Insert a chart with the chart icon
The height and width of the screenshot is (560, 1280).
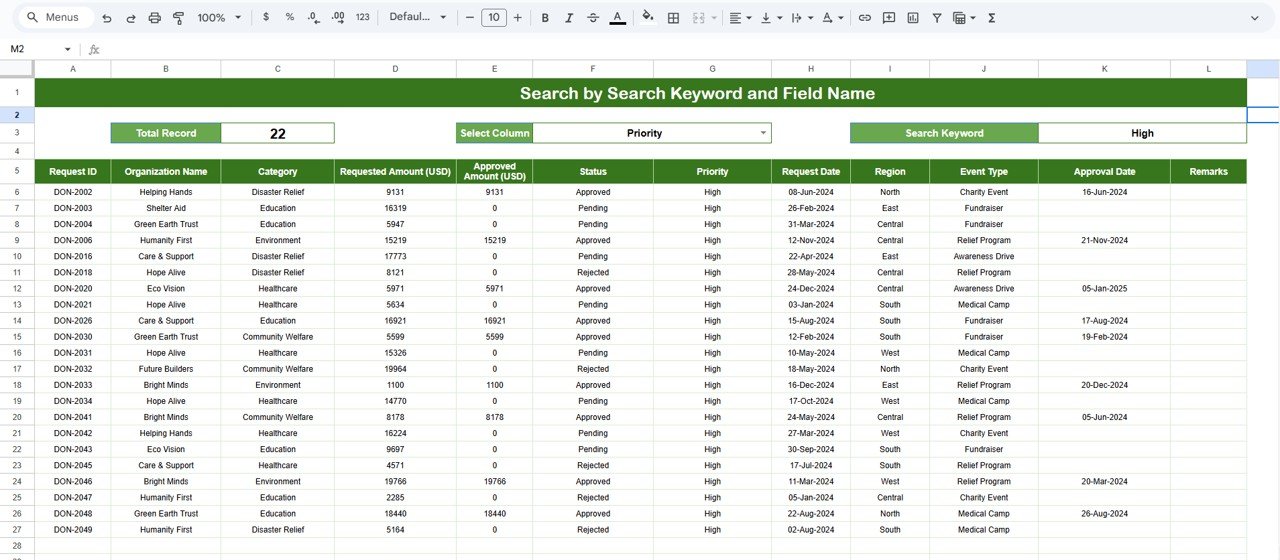click(913, 18)
